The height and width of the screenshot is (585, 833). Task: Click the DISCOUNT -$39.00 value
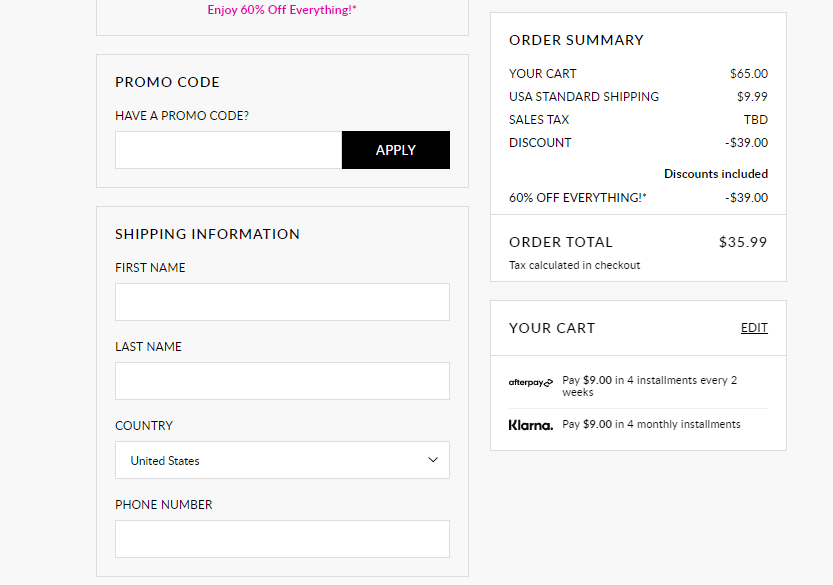click(746, 143)
